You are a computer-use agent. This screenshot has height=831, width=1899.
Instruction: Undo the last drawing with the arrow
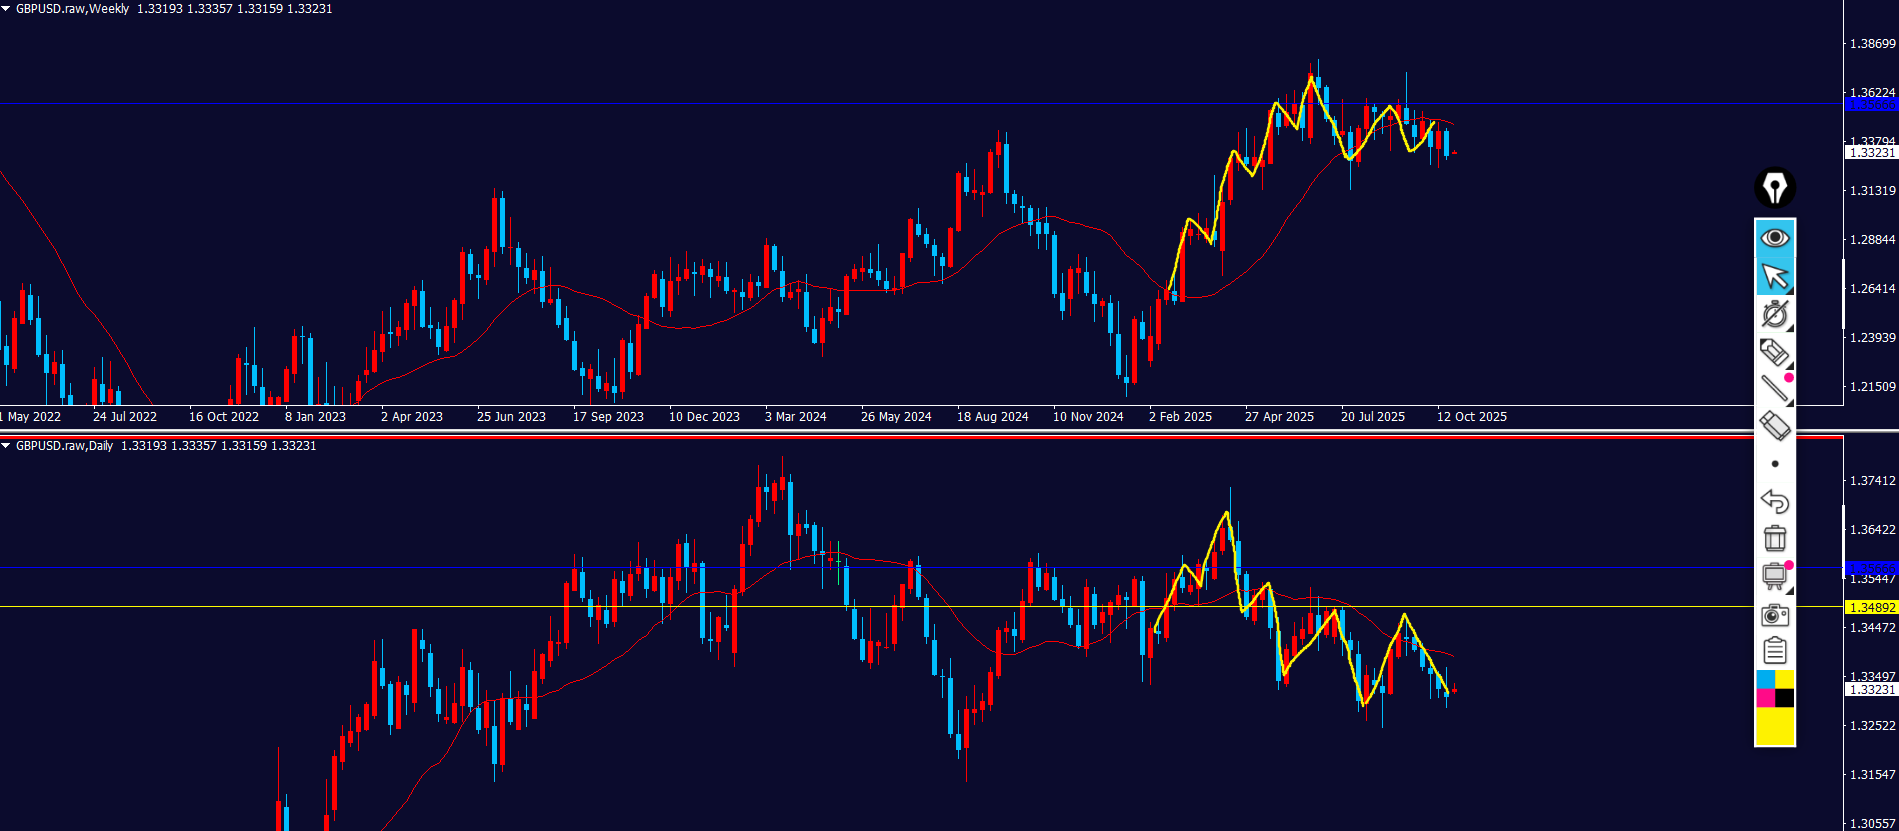pyautogui.click(x=1775, y=501)
